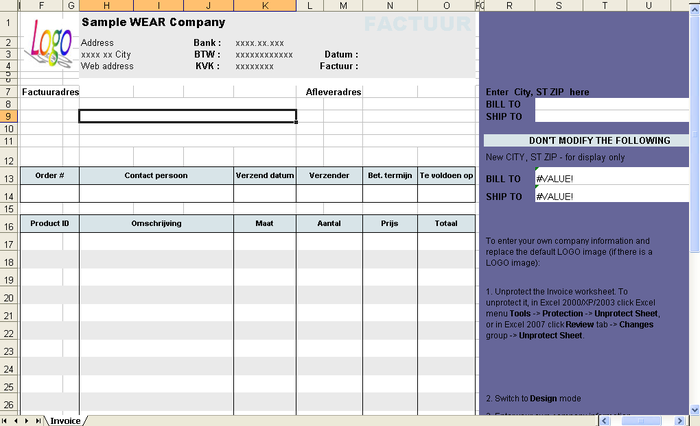Select row 9 header
This screenshot has width=700, height=426.
point(8,117)
